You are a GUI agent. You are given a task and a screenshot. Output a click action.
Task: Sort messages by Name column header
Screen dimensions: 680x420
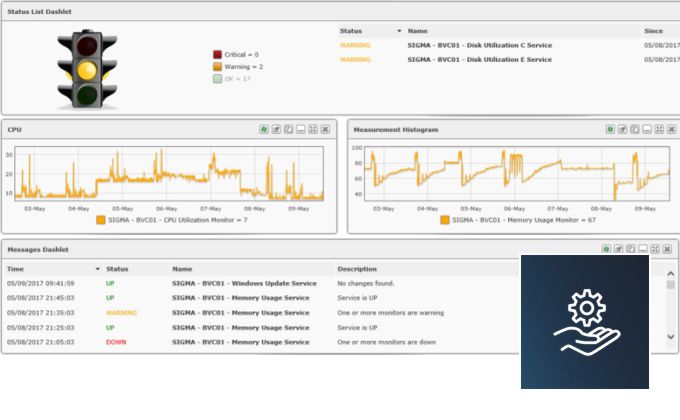point(182,269)
